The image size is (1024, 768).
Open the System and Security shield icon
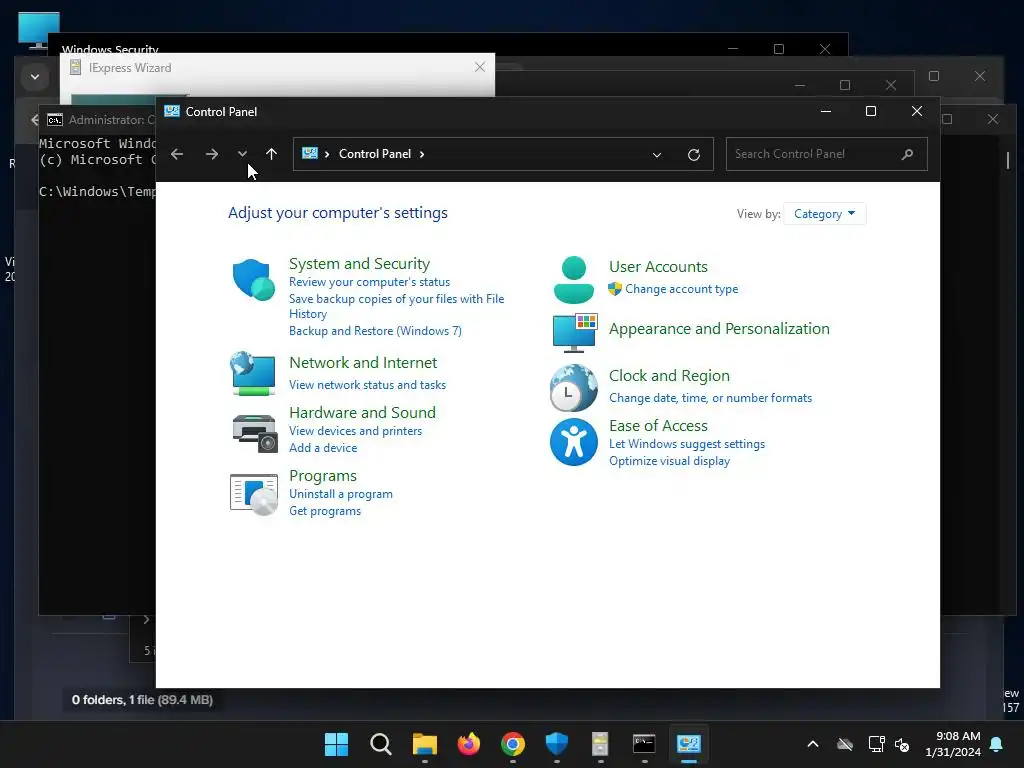253,280
